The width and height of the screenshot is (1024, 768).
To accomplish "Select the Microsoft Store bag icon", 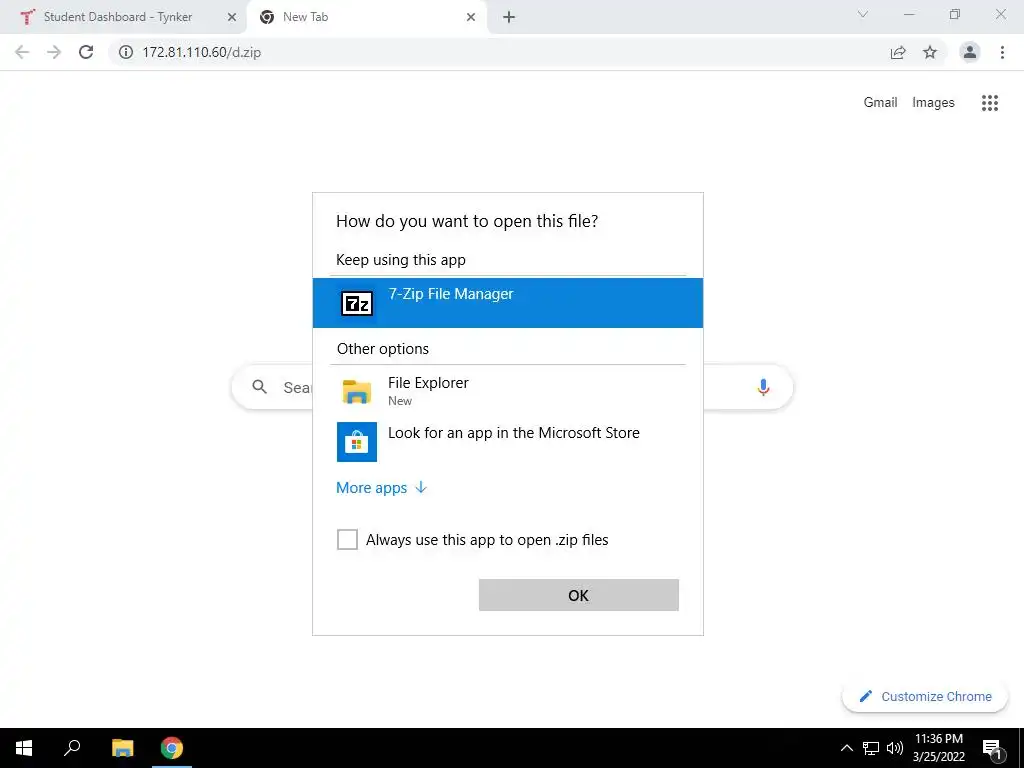I will (357, 442).
